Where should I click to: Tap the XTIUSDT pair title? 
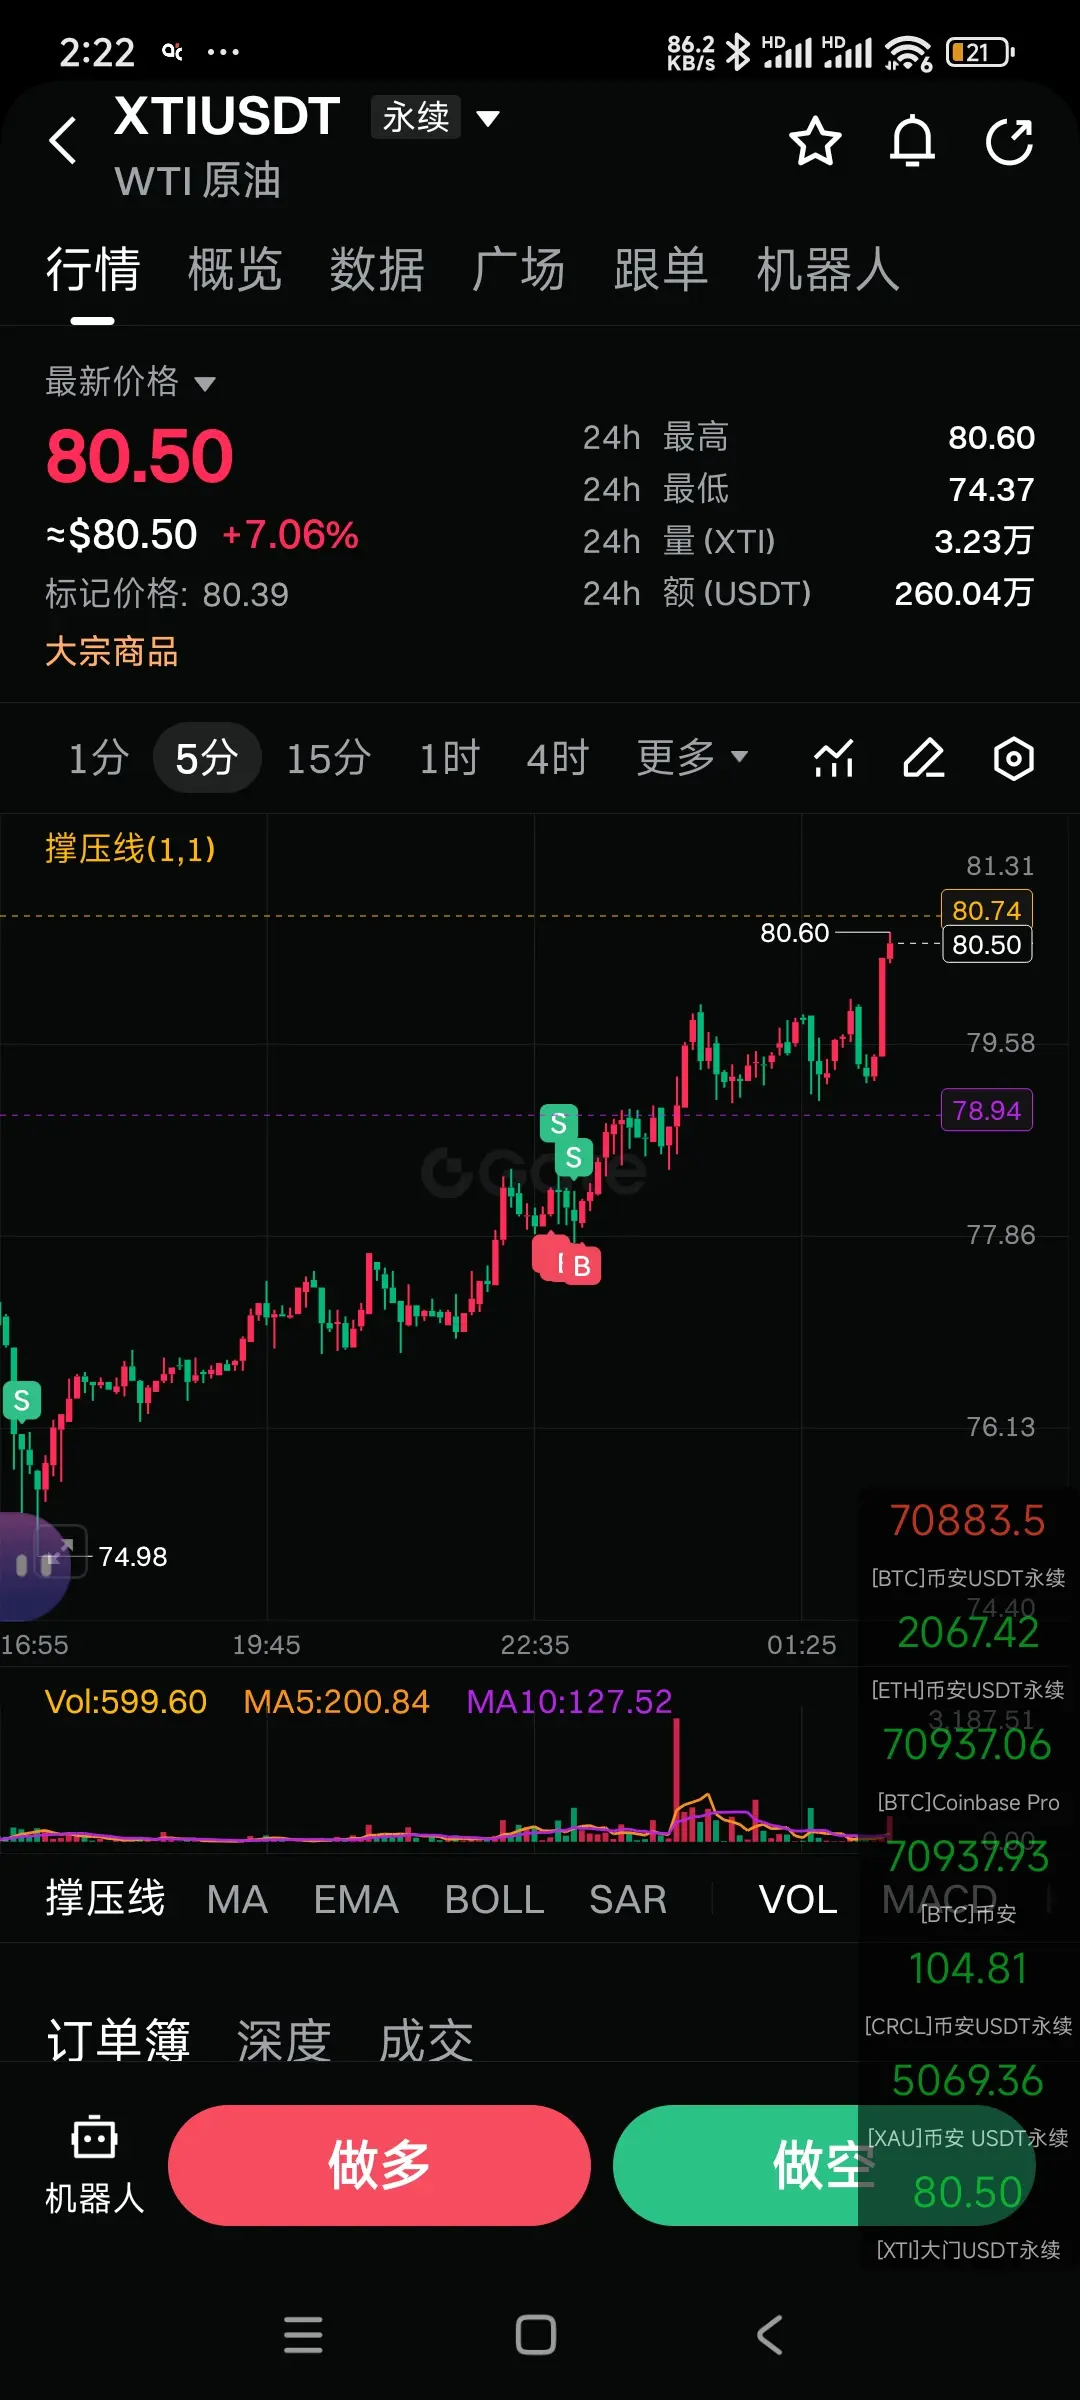coord(227,116)
